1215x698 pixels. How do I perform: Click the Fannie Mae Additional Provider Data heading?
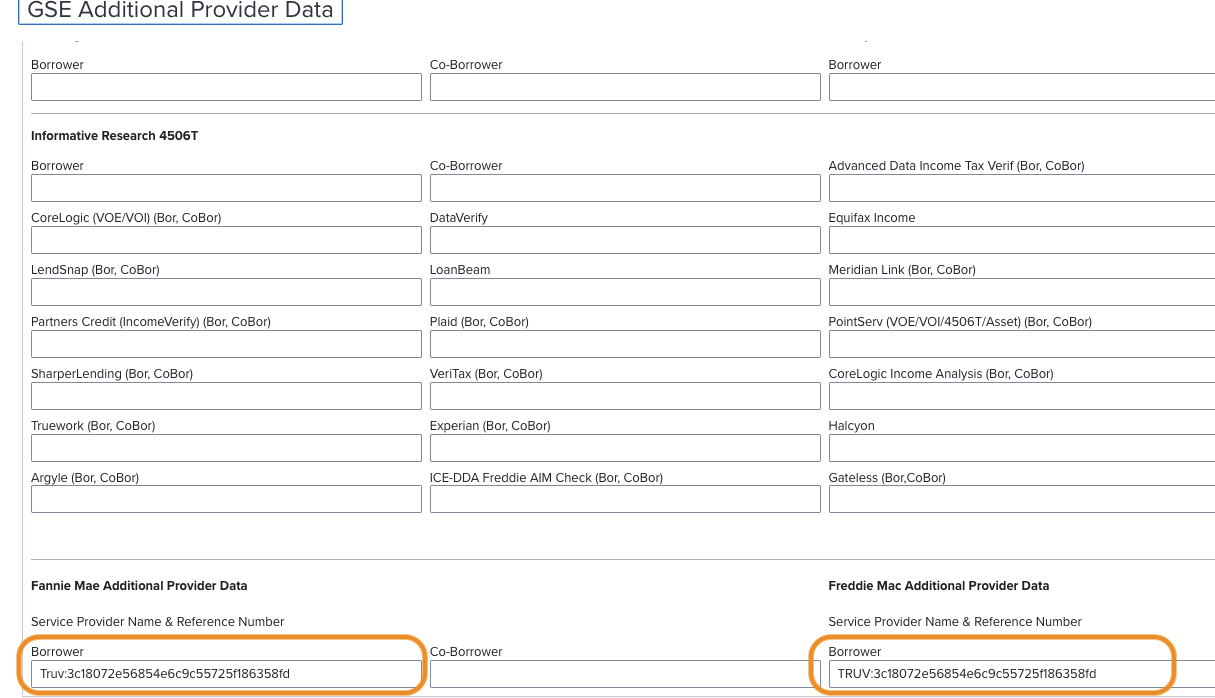tap(139, 586)
